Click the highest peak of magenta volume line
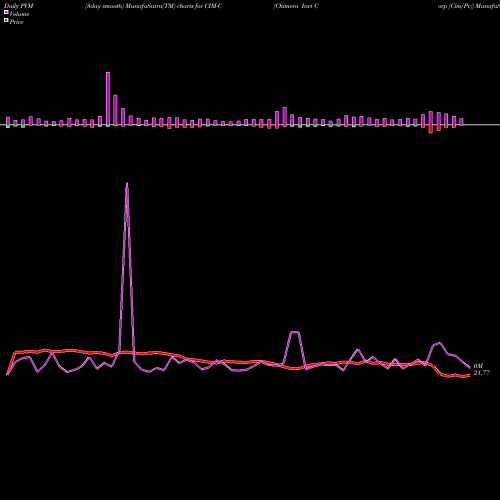Image resolution: width=500 pixels, height=500 pixels. (127, 183)
